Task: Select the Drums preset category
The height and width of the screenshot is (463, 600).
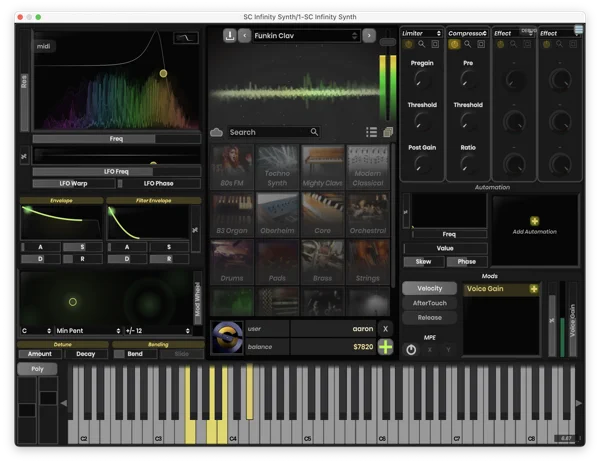Action: pyautogui.click(x=232, y=262)
